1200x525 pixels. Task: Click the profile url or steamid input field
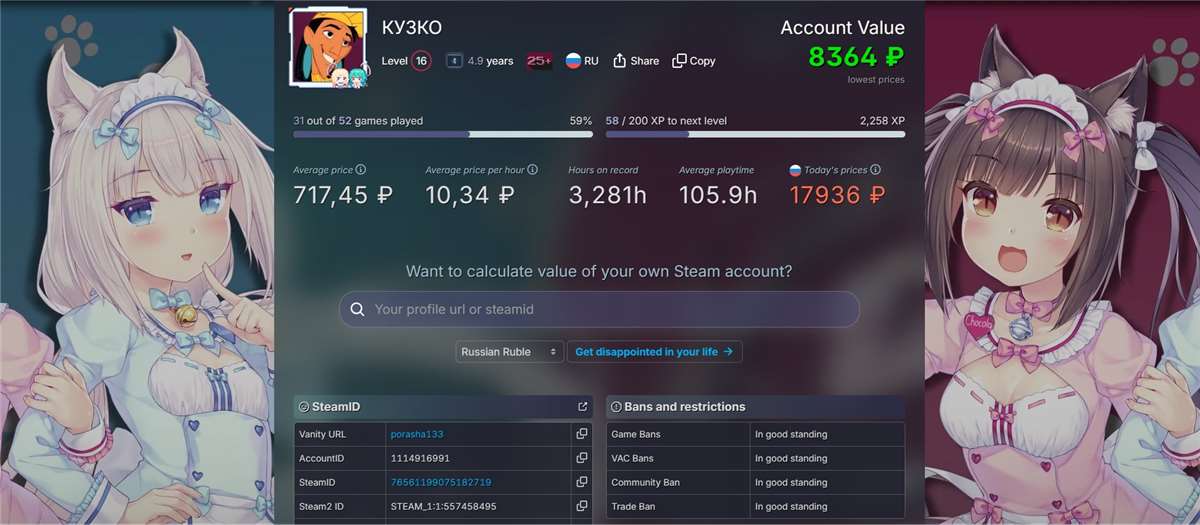click(x=610, y=310)
